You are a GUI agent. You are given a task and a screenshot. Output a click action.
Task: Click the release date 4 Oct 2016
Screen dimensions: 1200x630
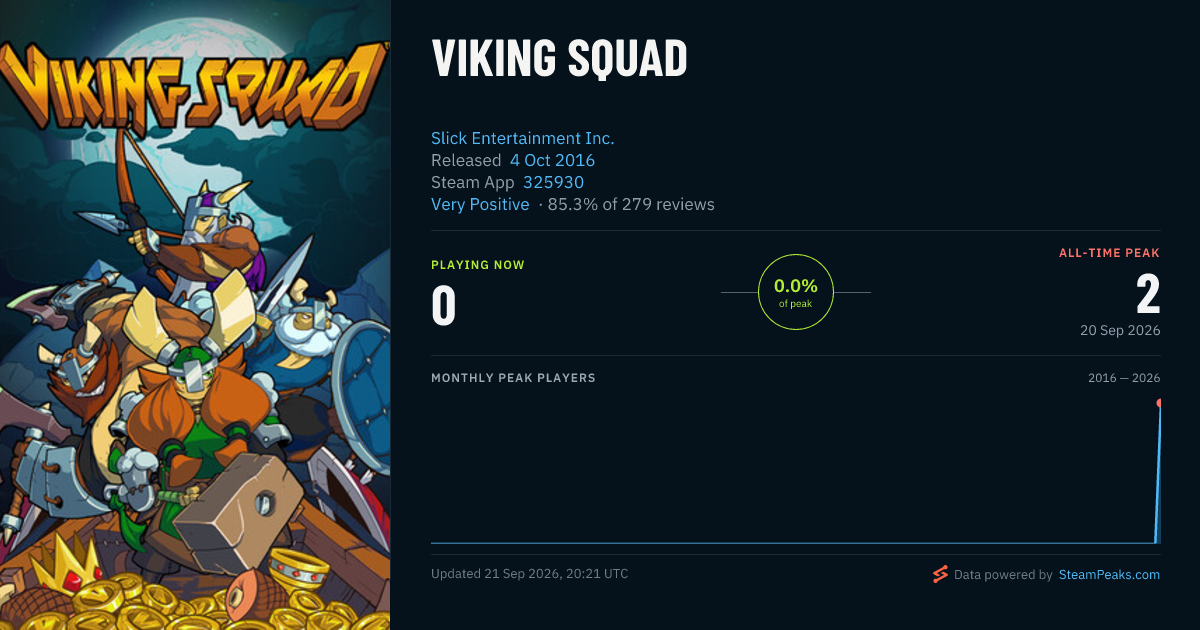(x=552, y=161)
